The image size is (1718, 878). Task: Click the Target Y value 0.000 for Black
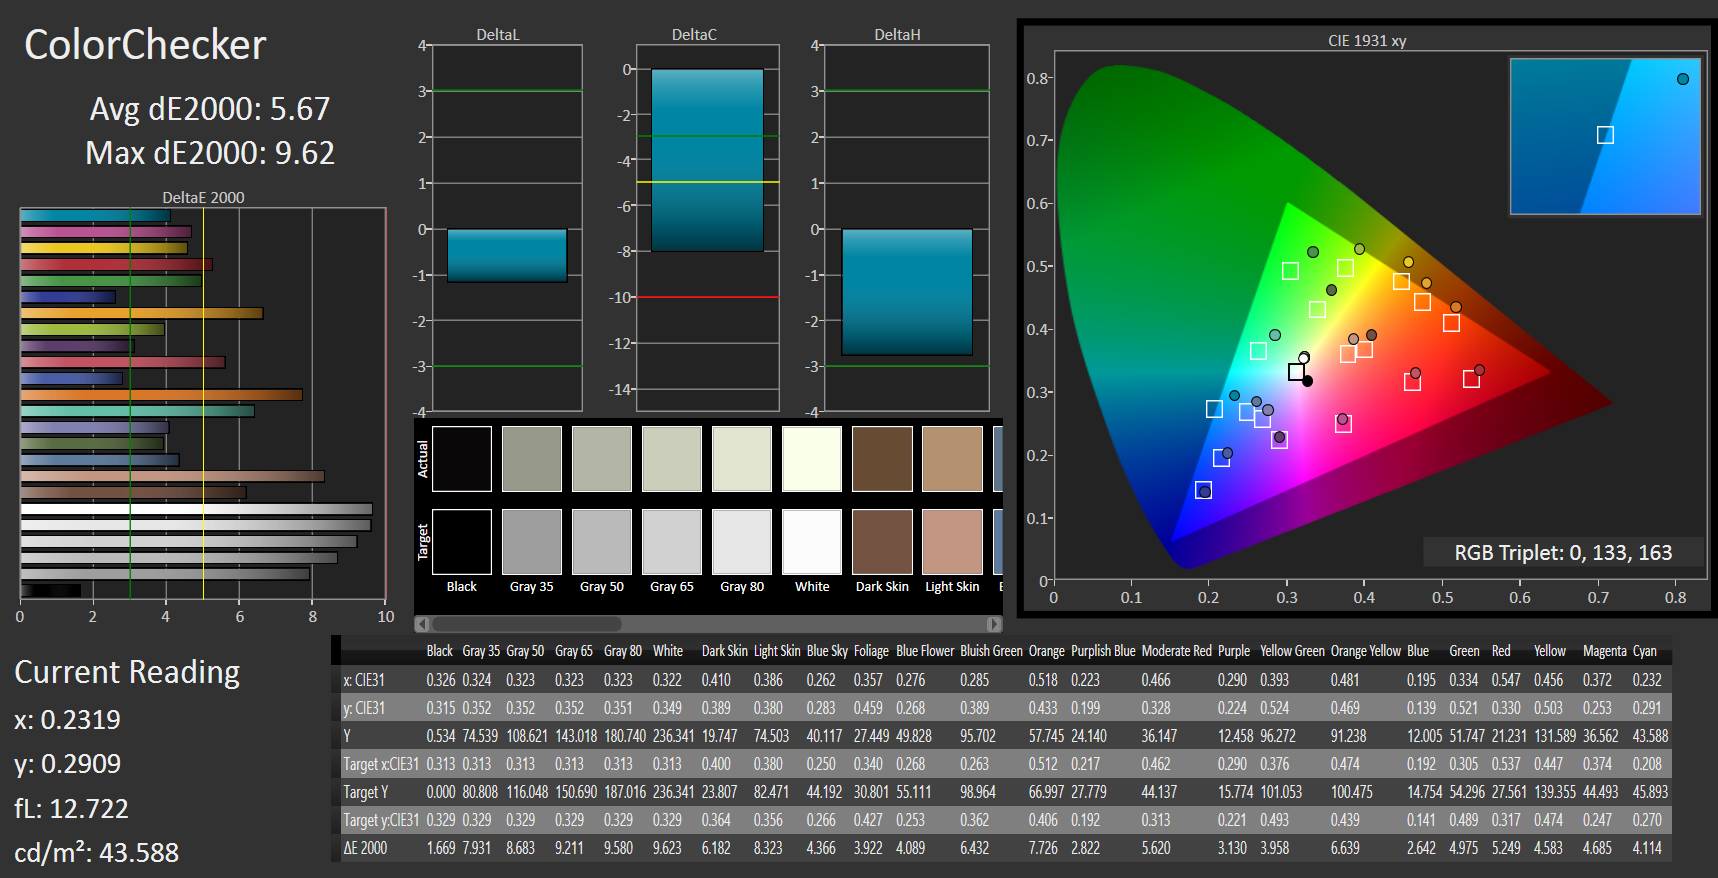coord(441,792)
